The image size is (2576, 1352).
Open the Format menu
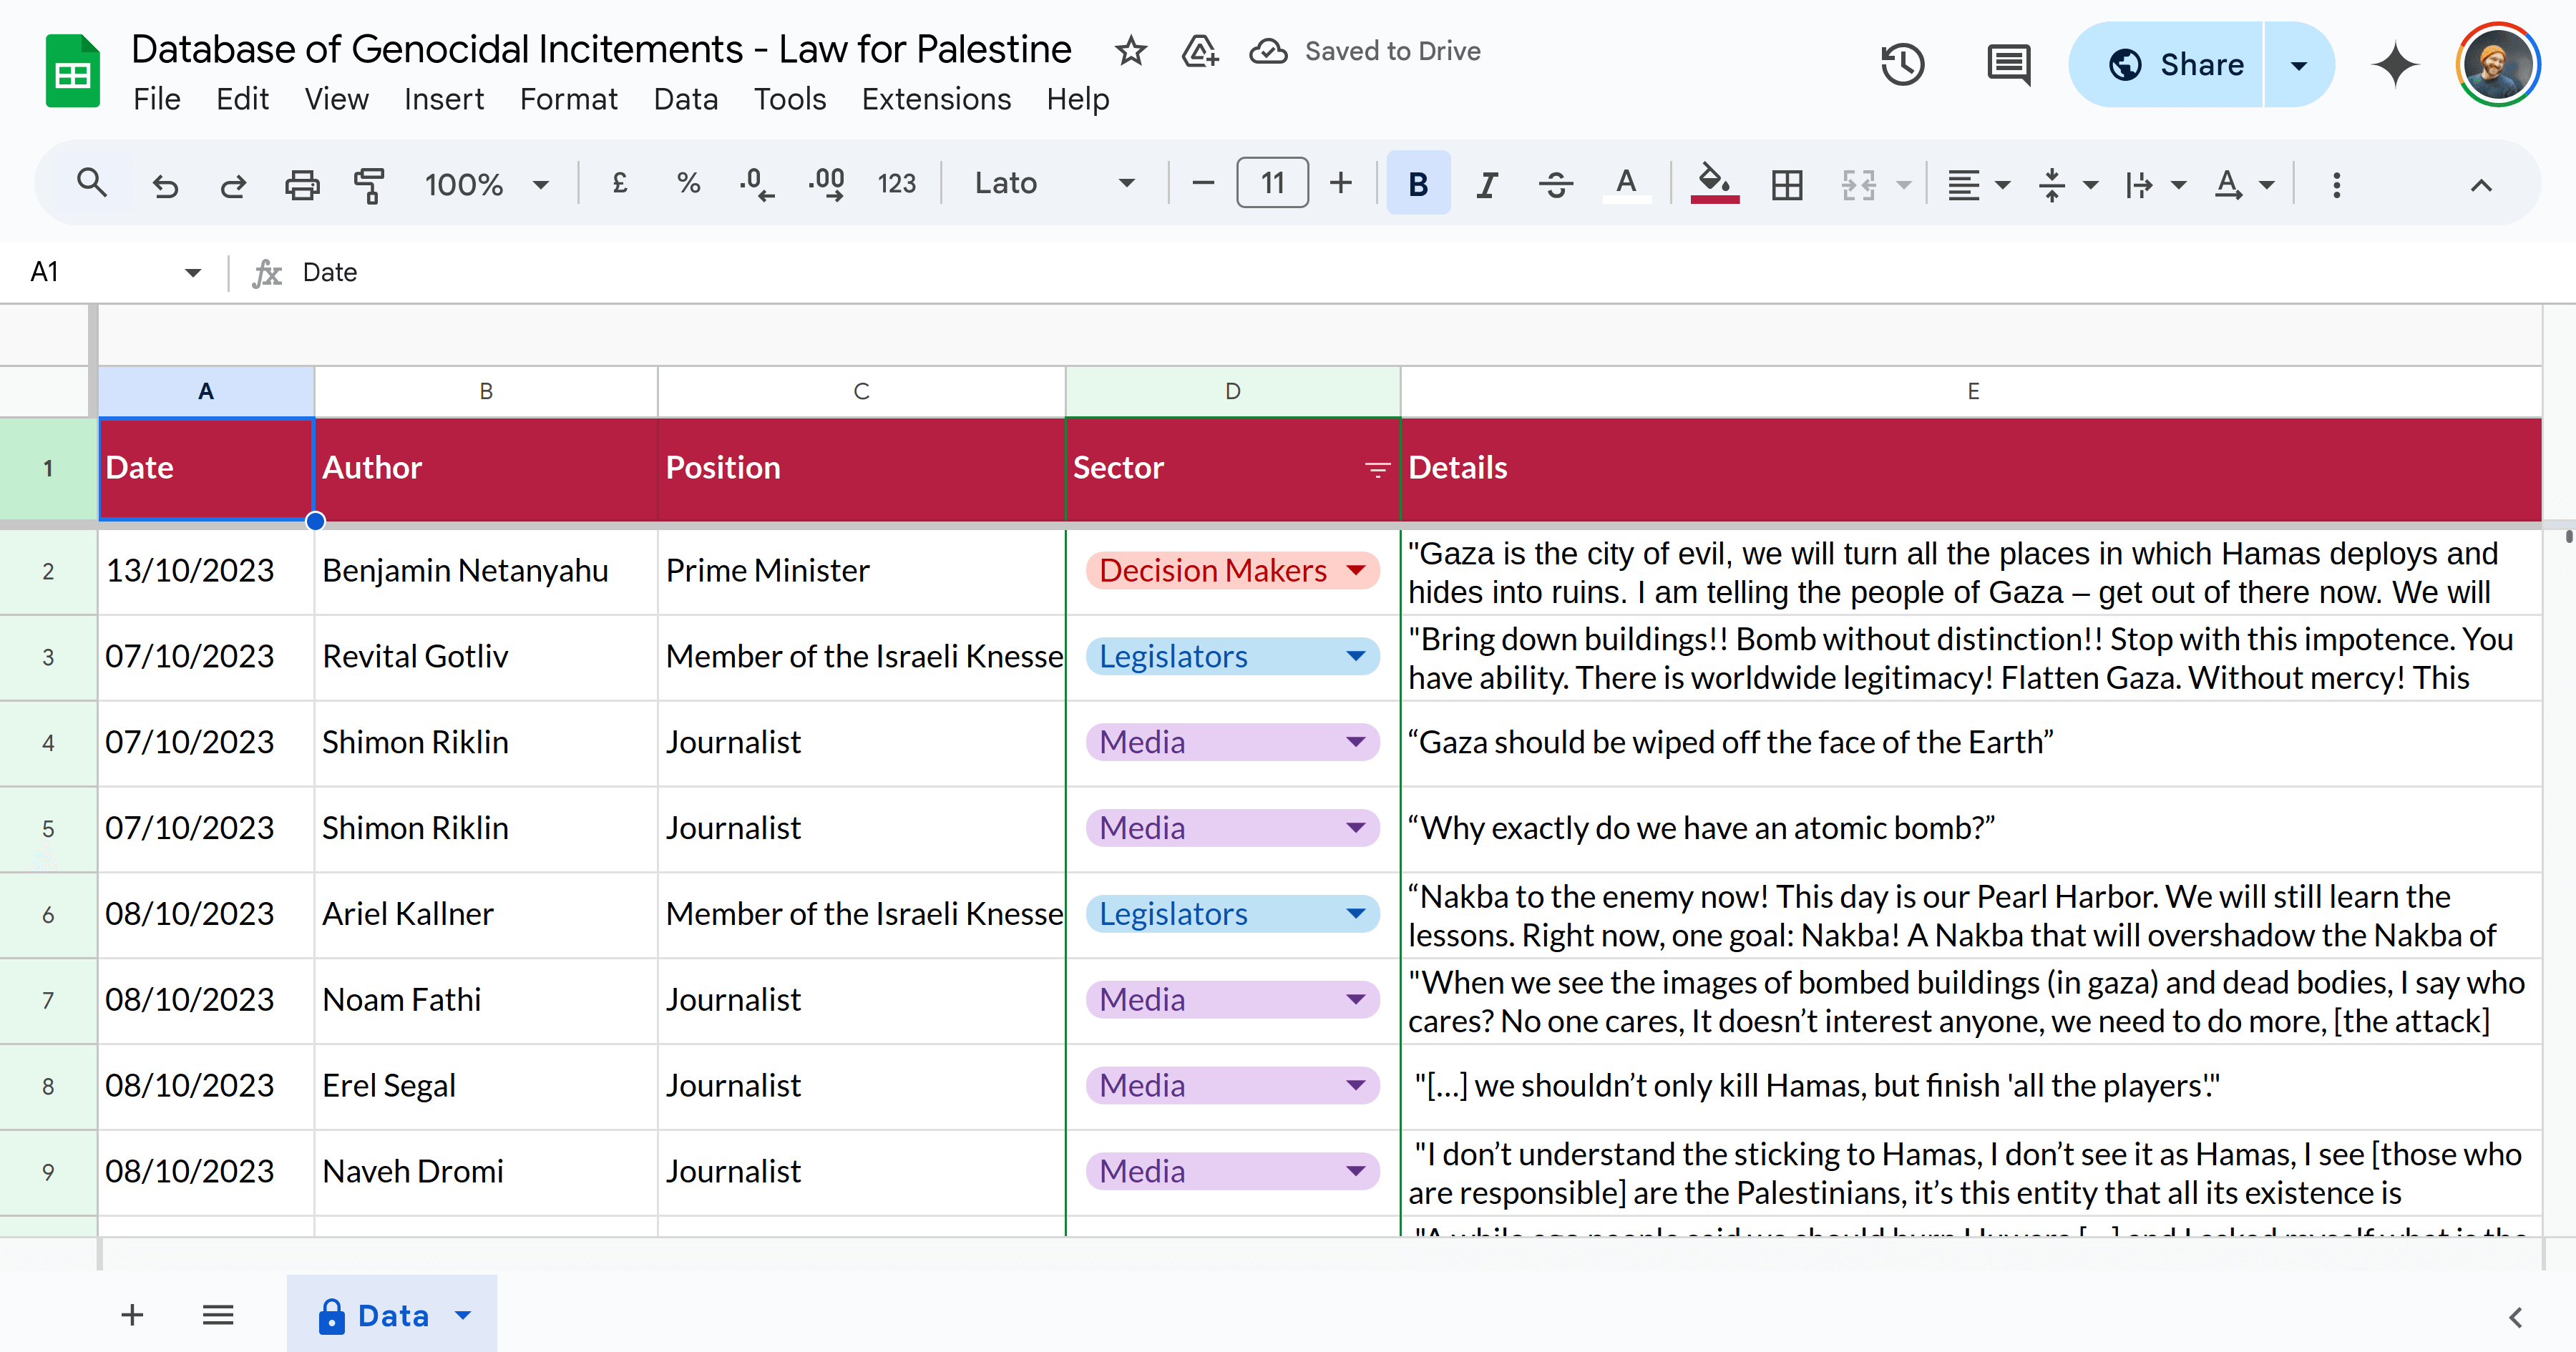point(568,99)
